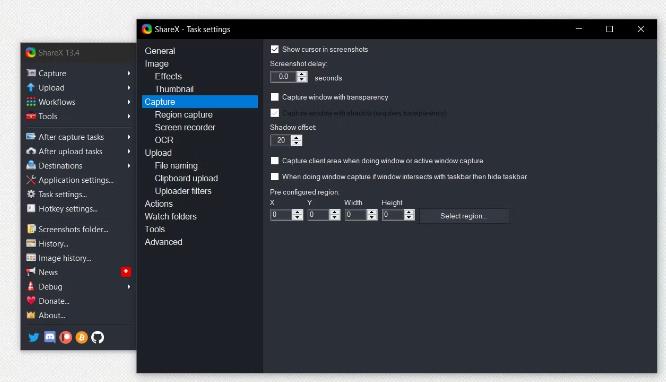Click the Shadow offset value field
666x382 pixels.
point(281,140)
